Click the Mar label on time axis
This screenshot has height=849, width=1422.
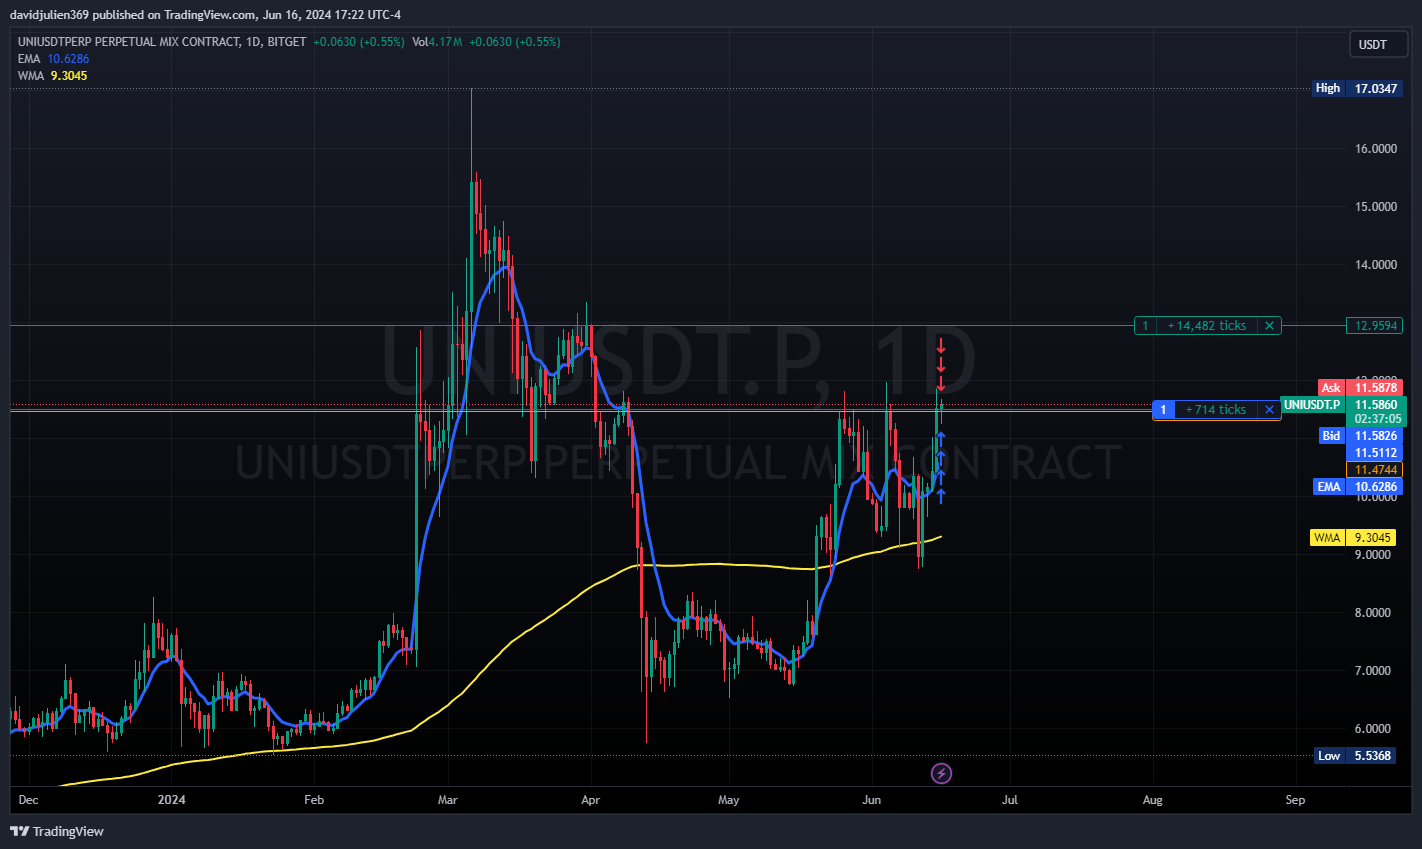[448, 799]
